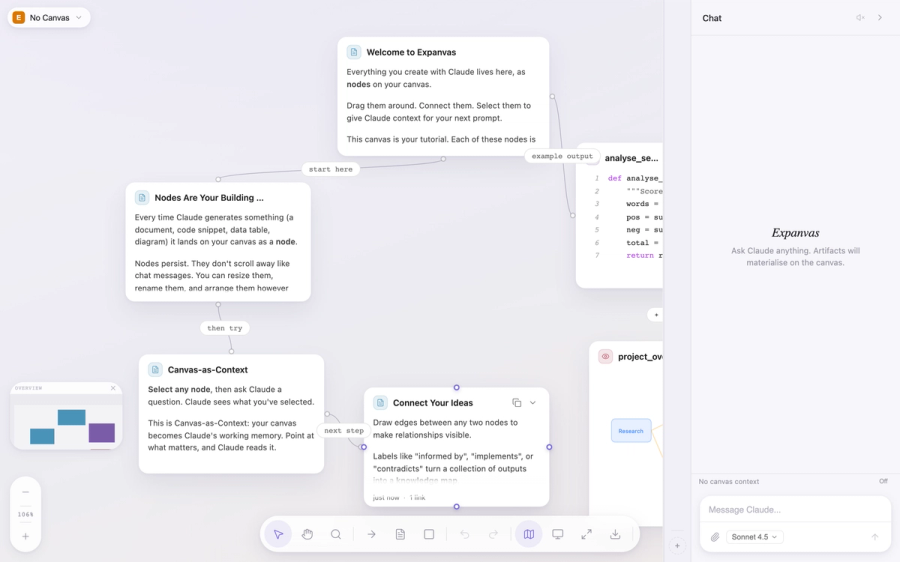This screenshot has width=900, height=562.
Task: Click the next step edge label
Action: click(344, 431)
